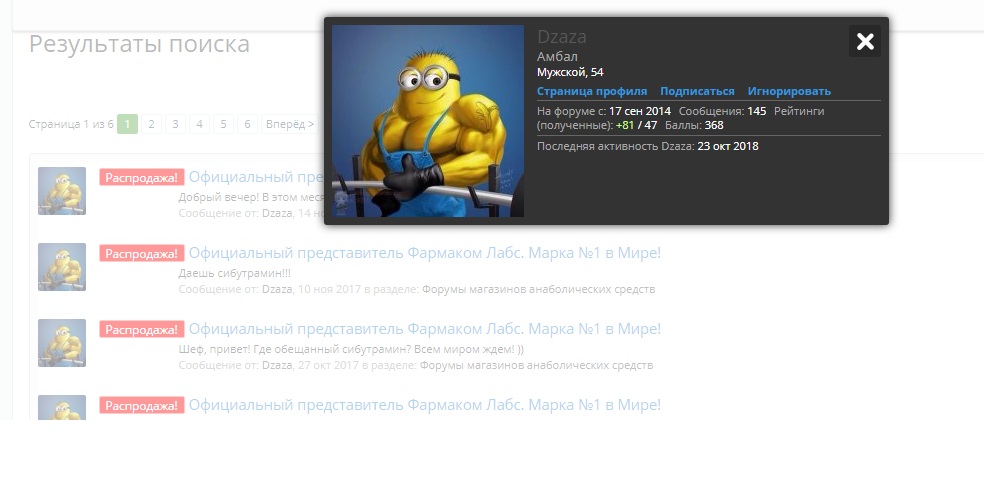Image resolution: width=984 pixels, height=483 pixels.
Task: Open the thread with 'Шеф, привет!' post
Action: pyautogui.click(x=425, y=329)
